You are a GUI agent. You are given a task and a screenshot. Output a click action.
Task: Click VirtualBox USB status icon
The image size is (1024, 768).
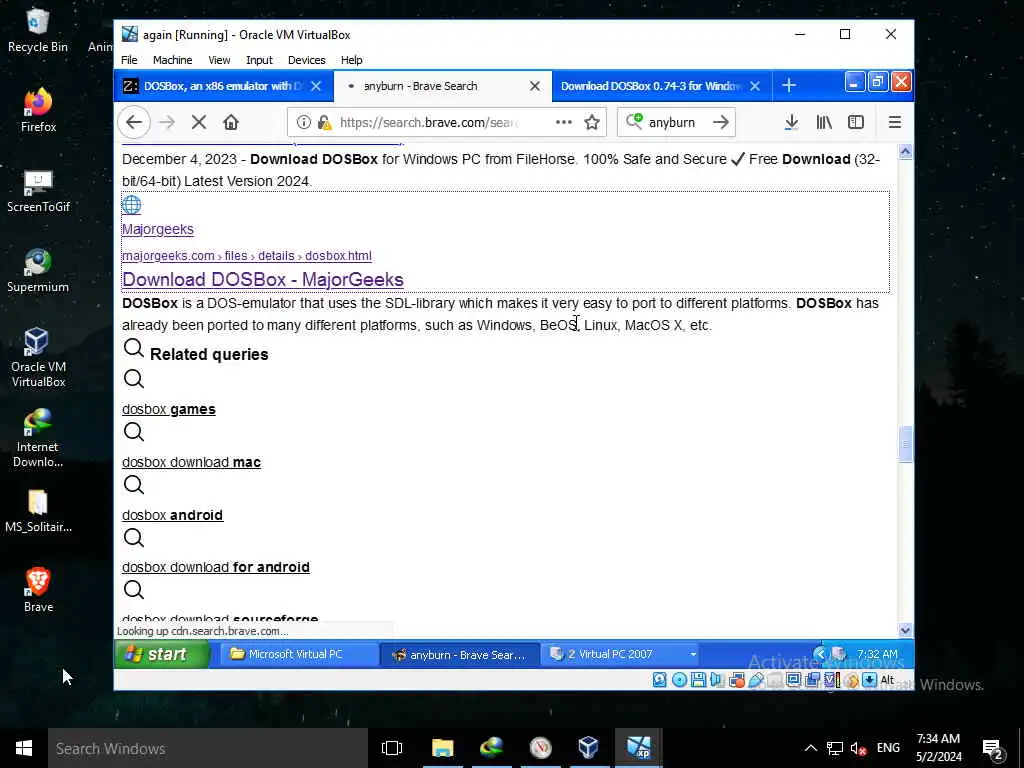pyautogui.click(x=756, y=680)
